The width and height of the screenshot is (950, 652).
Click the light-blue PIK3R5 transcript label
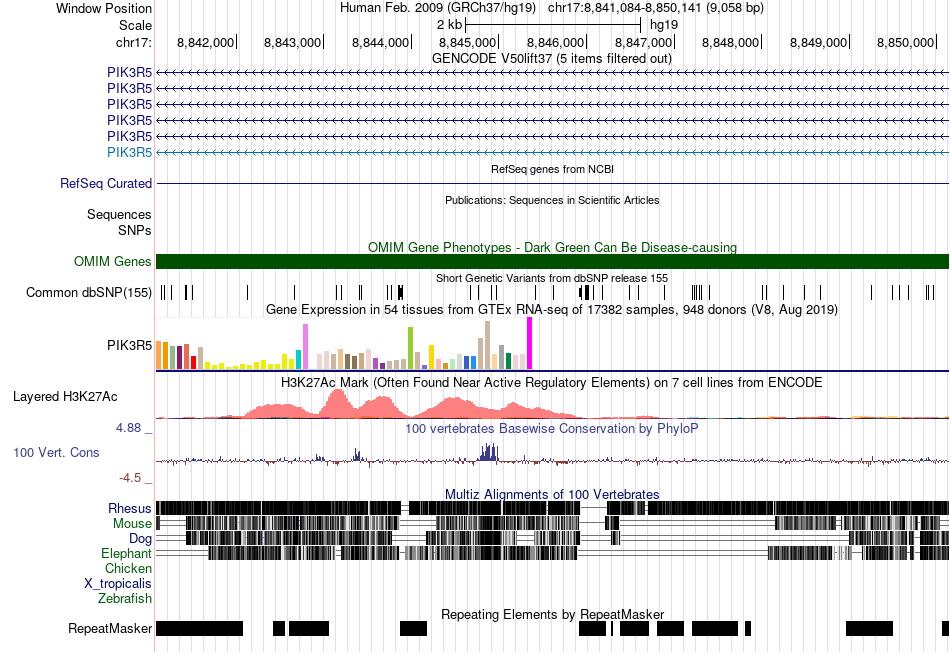pos(129,152)
